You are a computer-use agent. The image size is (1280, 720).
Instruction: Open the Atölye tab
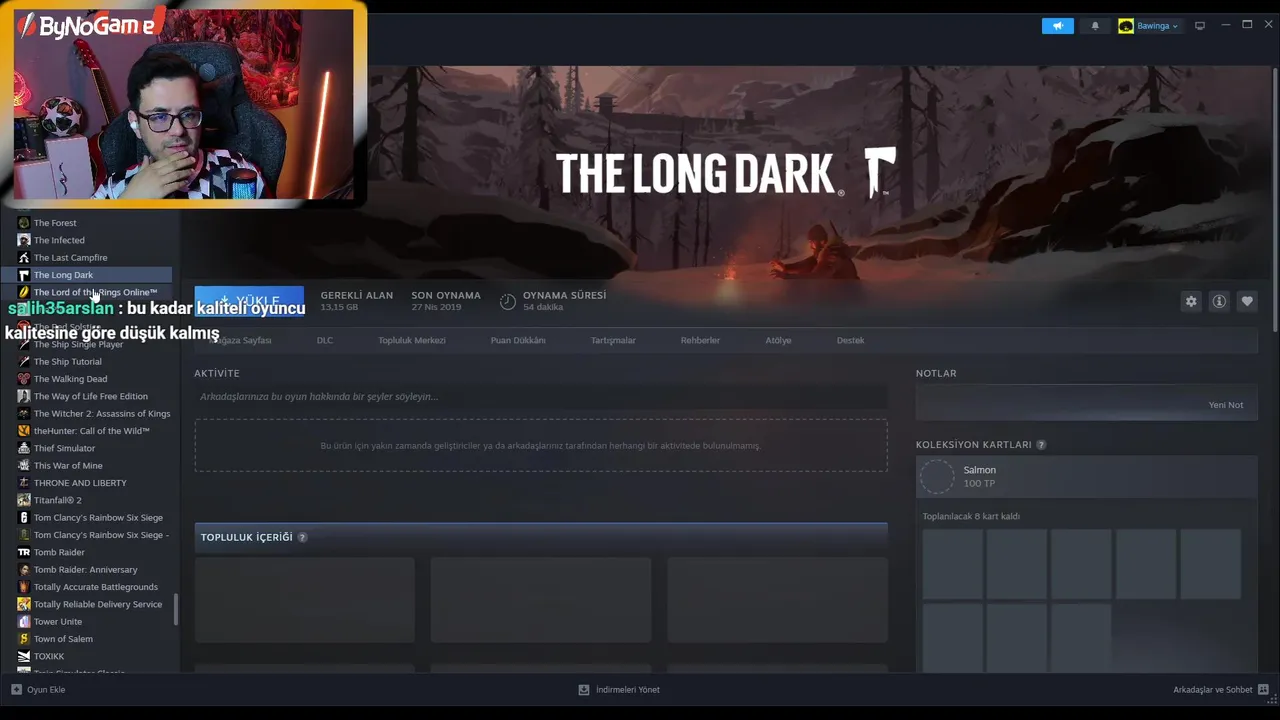tap(778, 340)
